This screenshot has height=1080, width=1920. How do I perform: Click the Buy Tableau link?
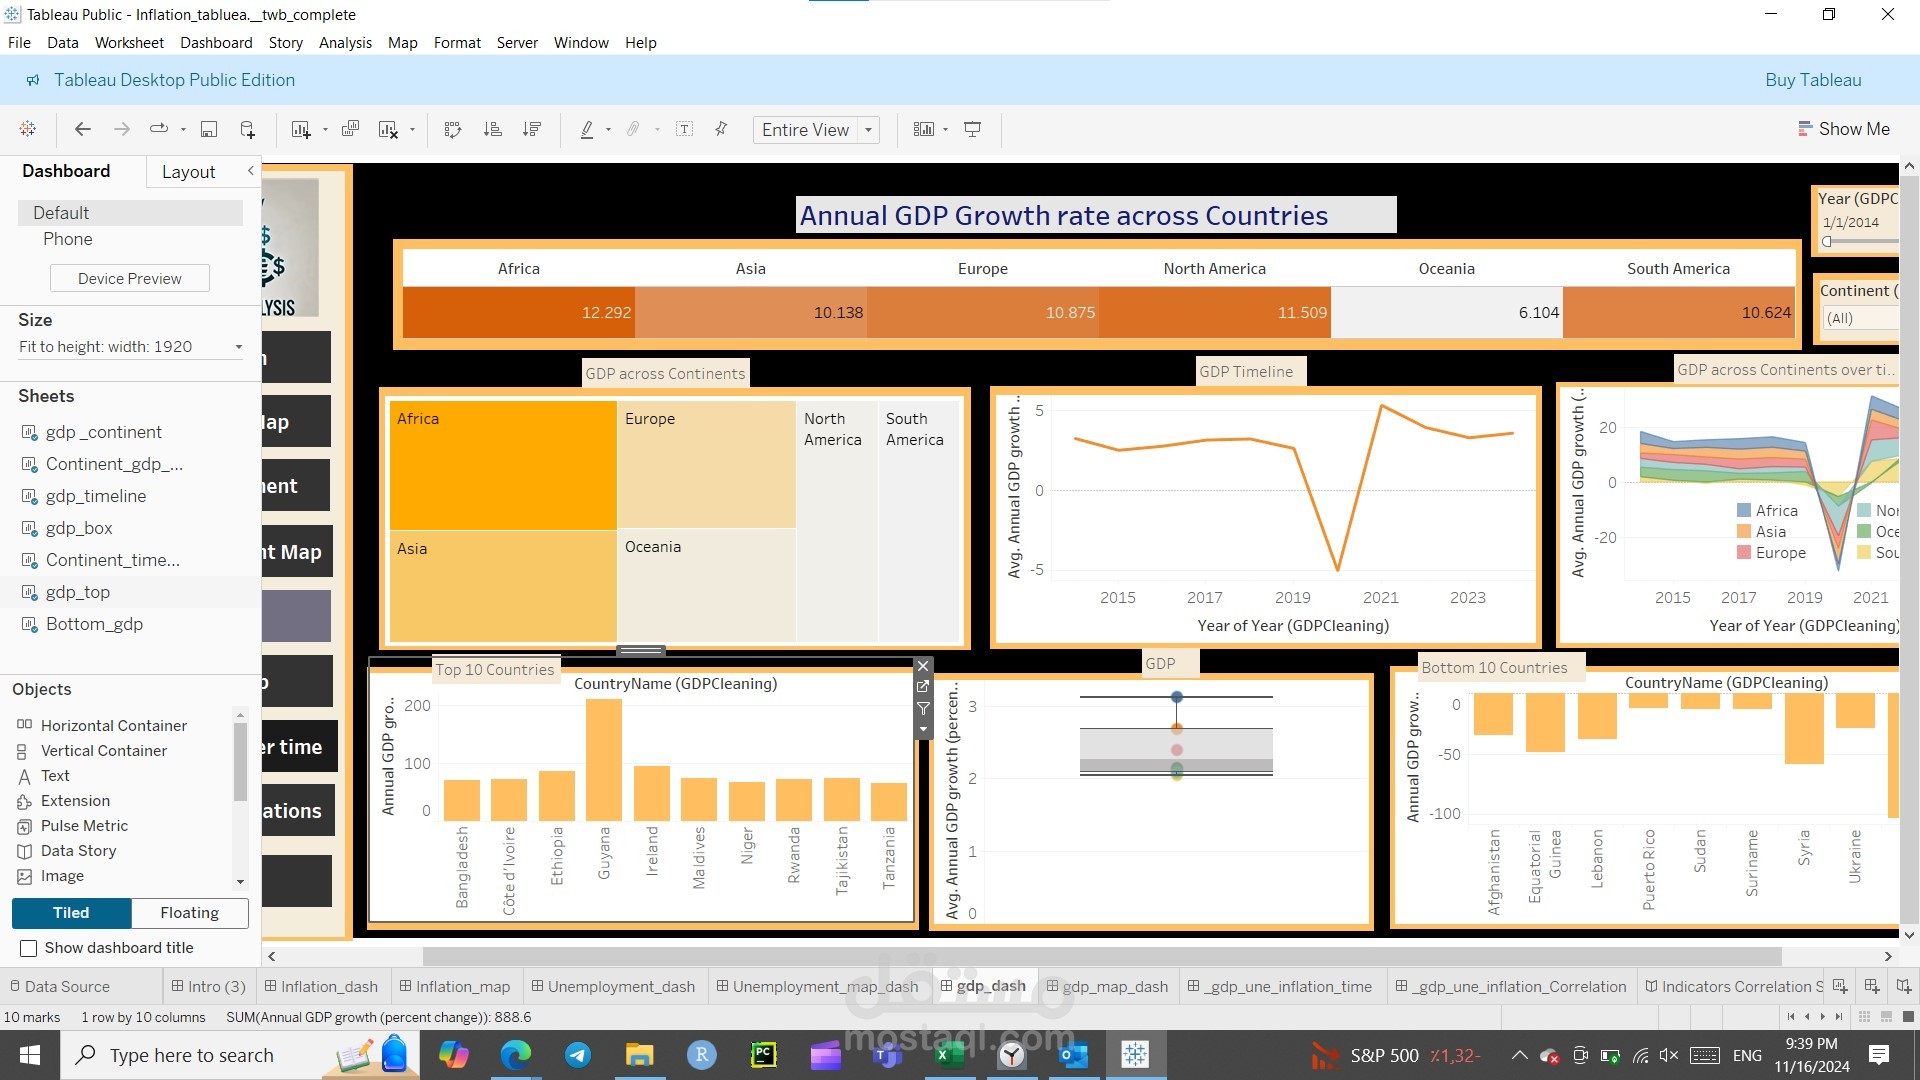[x=1812, y=80]
